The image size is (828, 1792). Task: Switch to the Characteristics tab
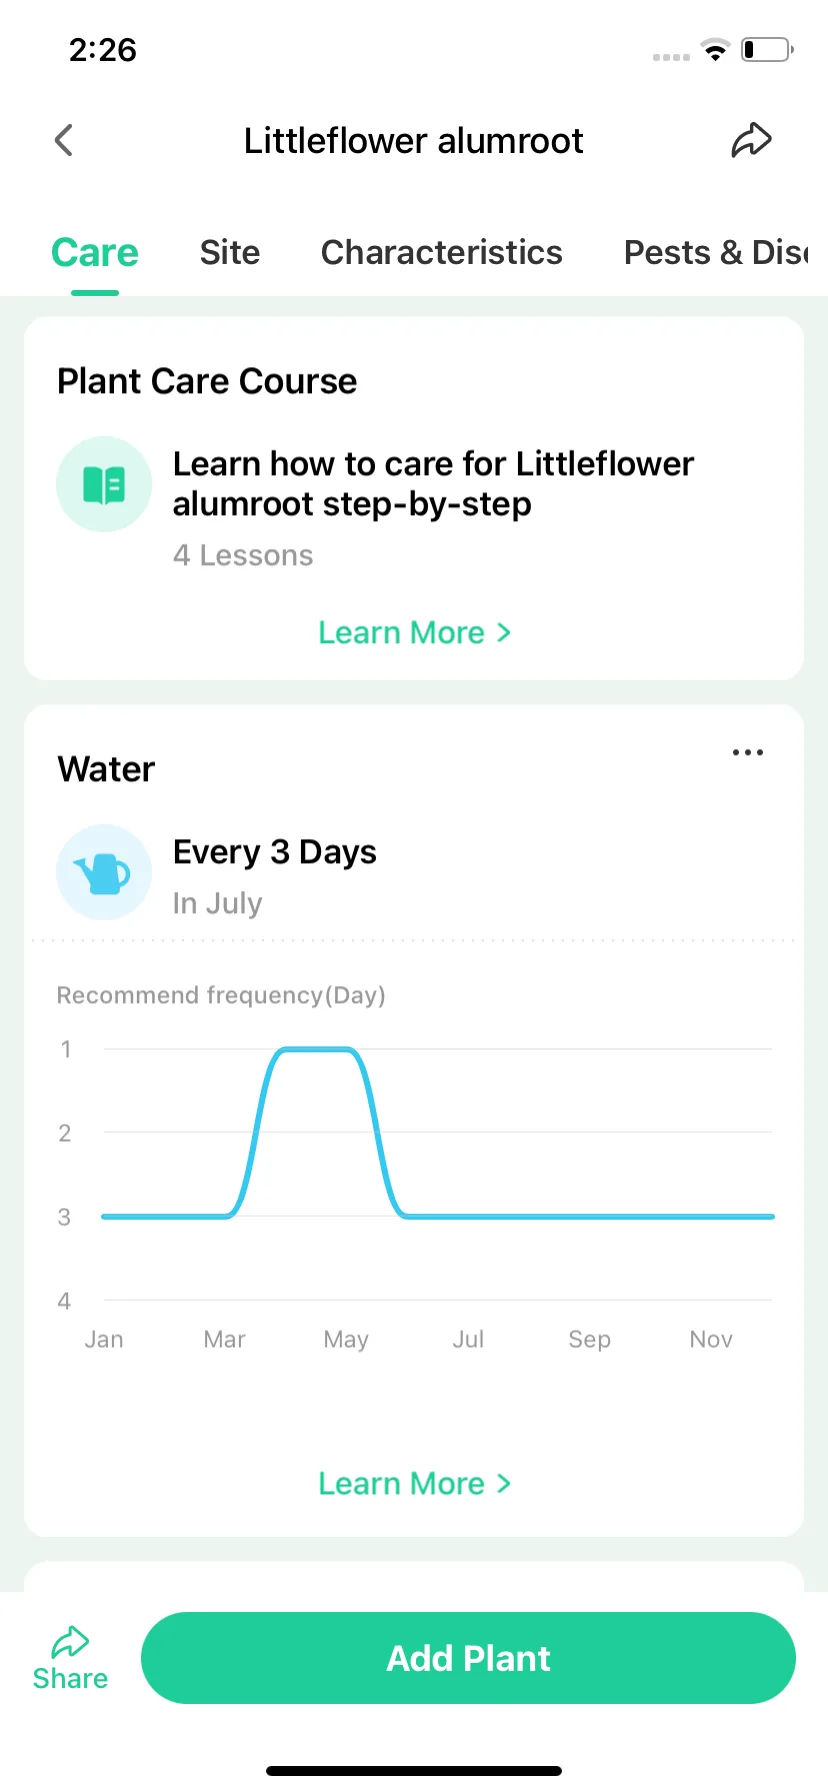[x=442, y=252]
